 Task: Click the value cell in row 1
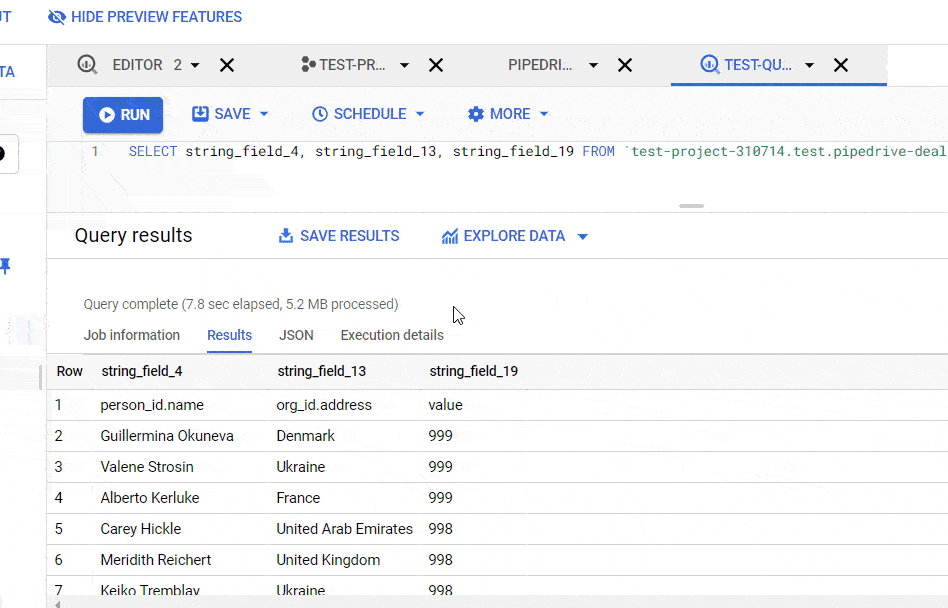(446, 405)
